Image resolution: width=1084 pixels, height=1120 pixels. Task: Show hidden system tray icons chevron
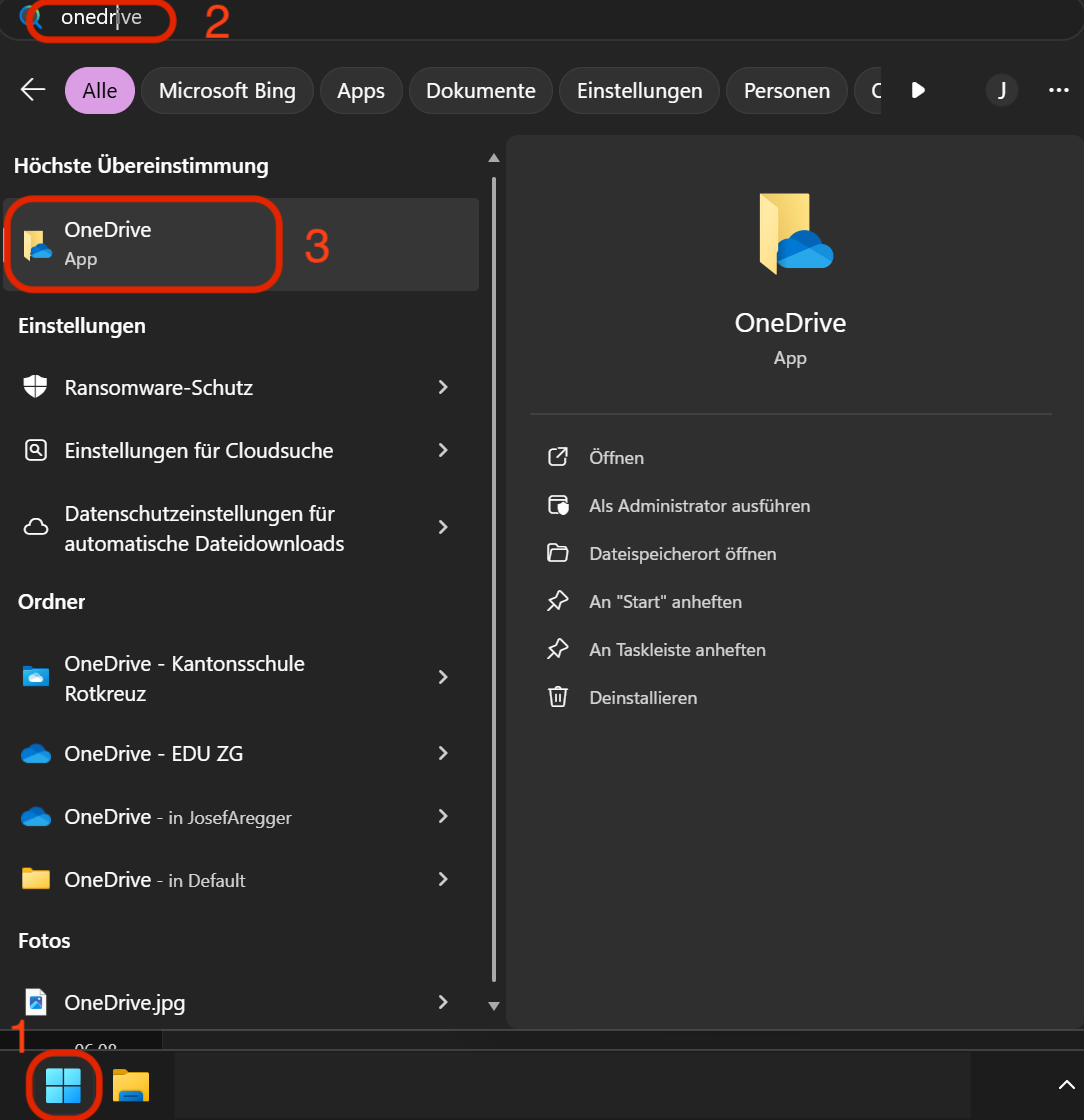click(x=1066, y=1085)
